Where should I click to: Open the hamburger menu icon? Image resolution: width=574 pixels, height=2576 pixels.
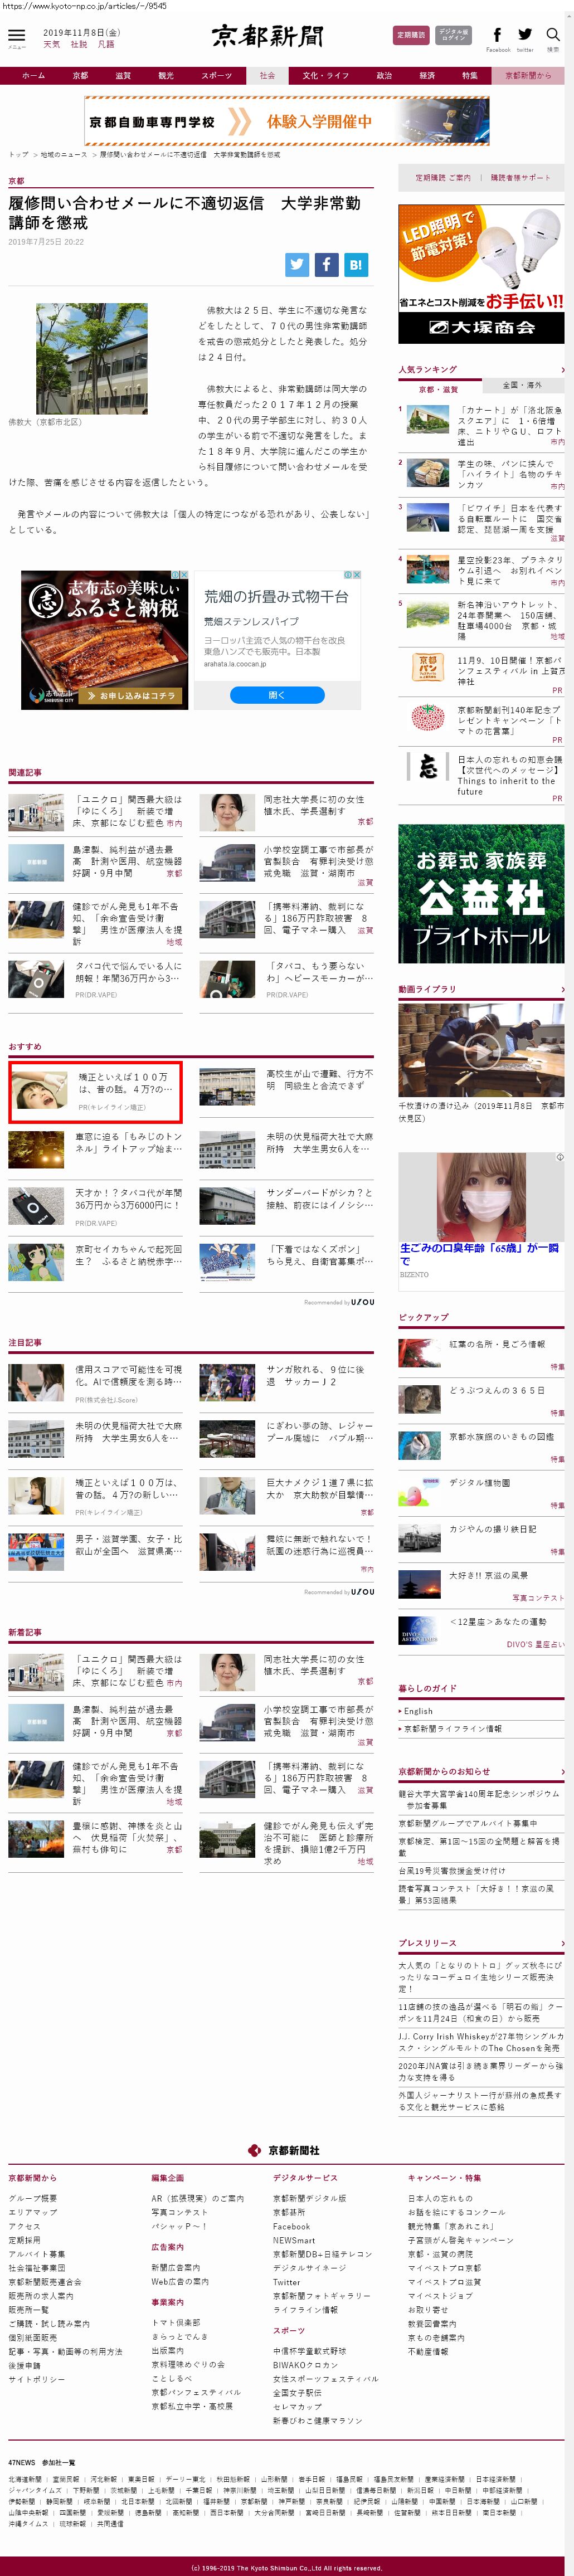pos(17,36)
